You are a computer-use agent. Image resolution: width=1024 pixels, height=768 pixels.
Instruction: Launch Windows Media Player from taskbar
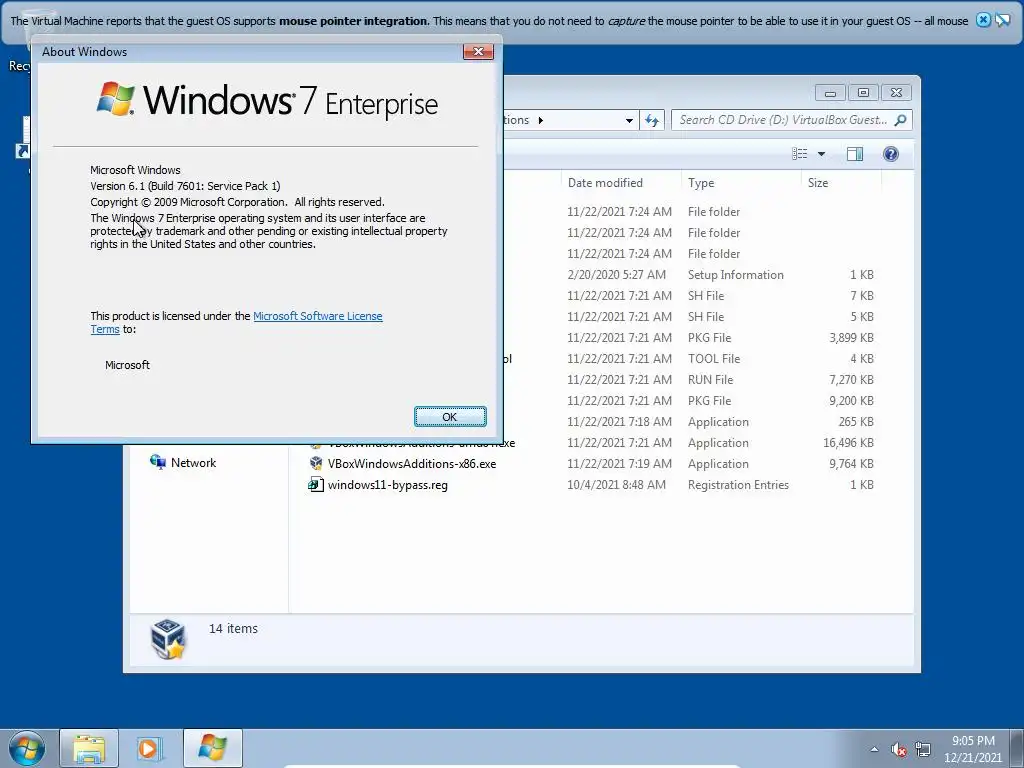click(x=149, y=748)
